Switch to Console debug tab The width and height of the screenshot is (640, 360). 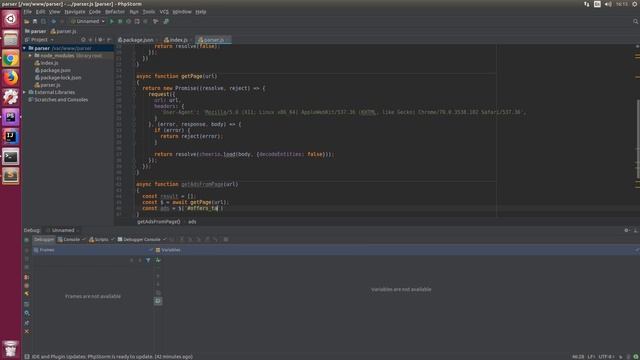[x=69, y=240]
